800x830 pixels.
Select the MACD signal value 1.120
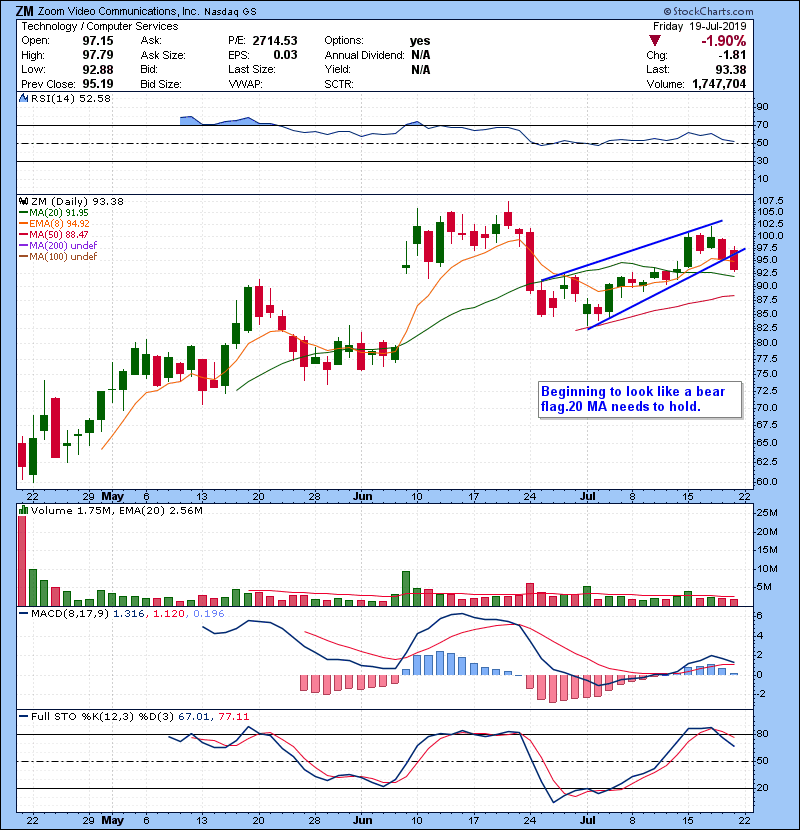pyautogui.click(x=168, y=614)
